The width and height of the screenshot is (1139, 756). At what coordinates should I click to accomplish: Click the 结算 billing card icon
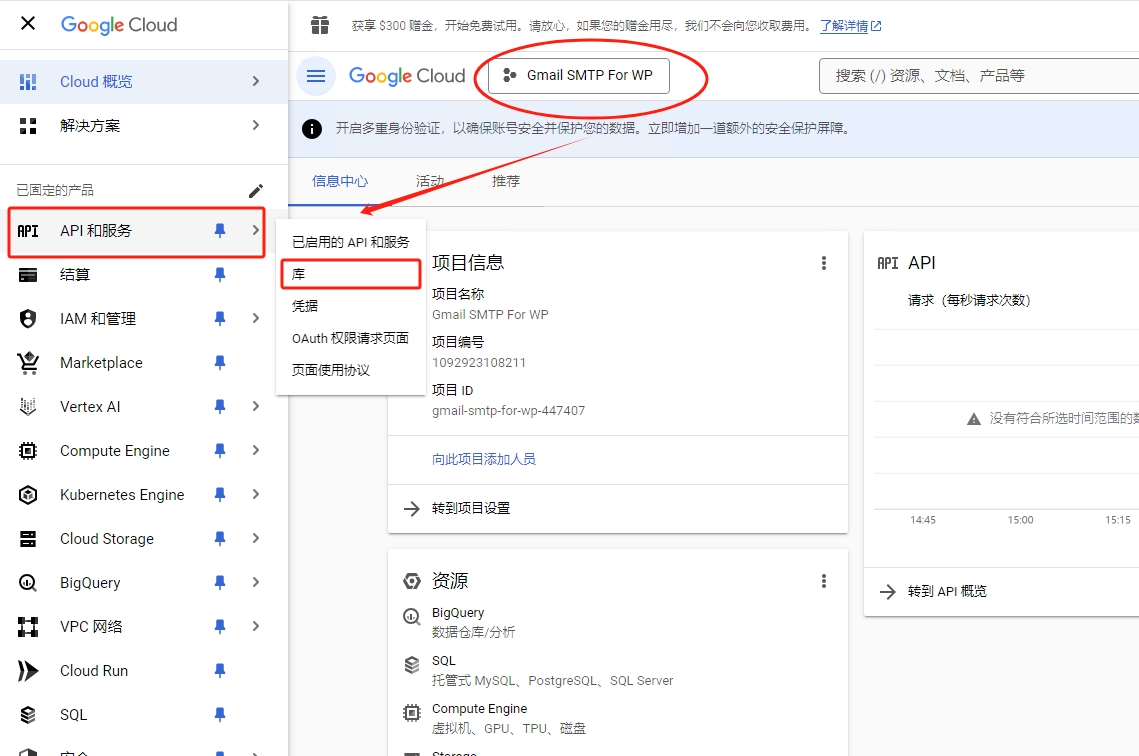click(x=28, y=275)
